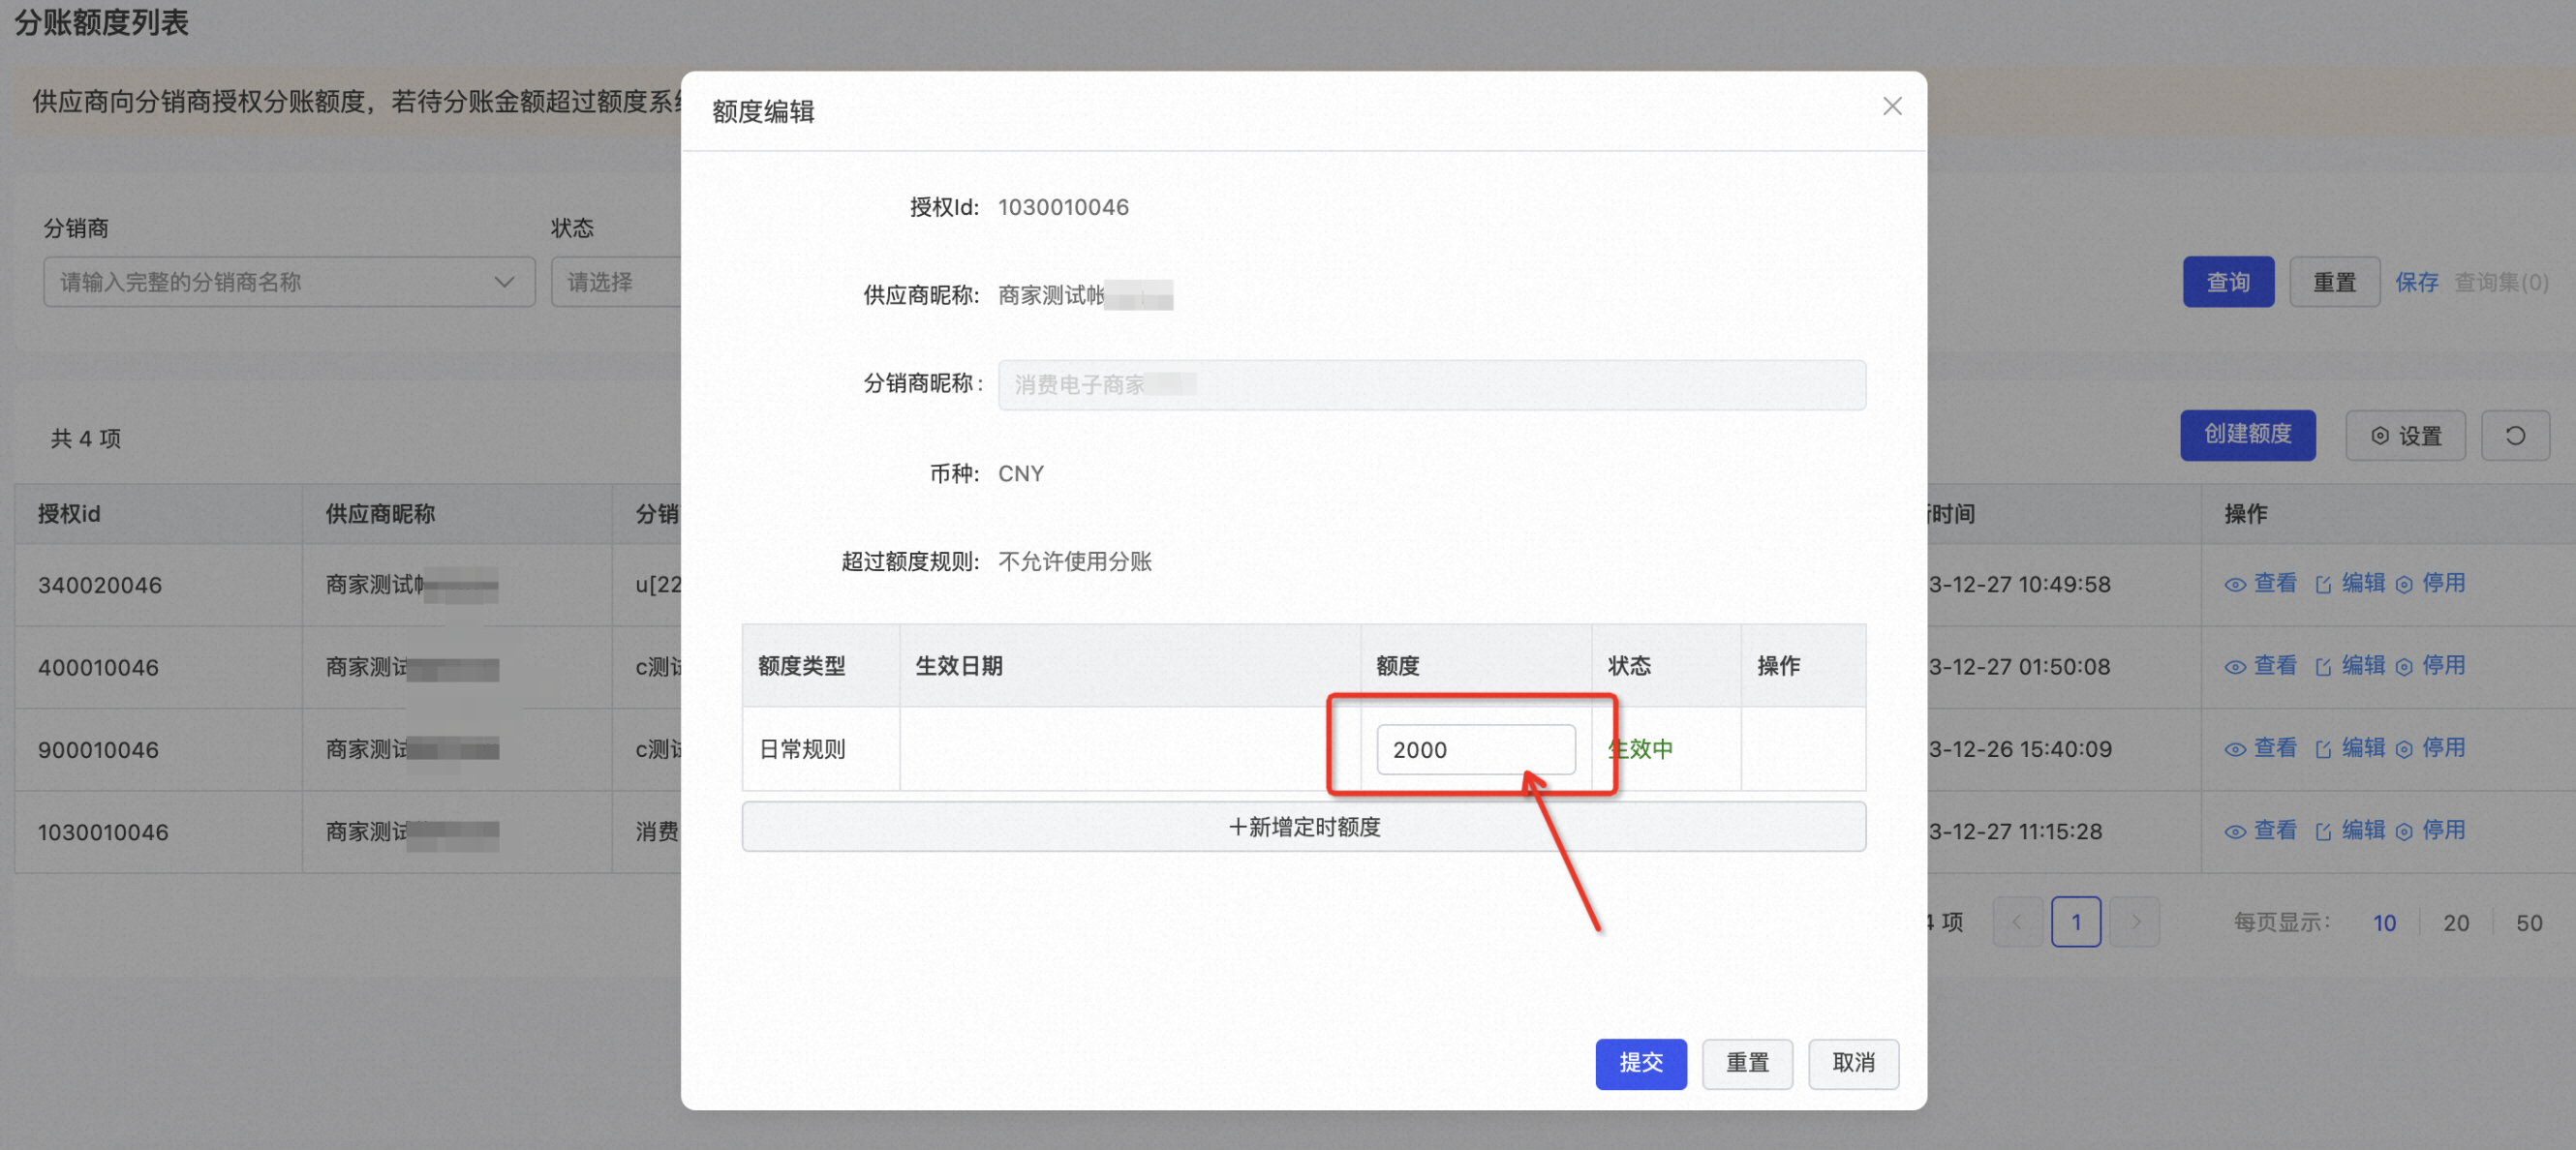
Task: Open the 状态 select box
Action: [615, 282]
